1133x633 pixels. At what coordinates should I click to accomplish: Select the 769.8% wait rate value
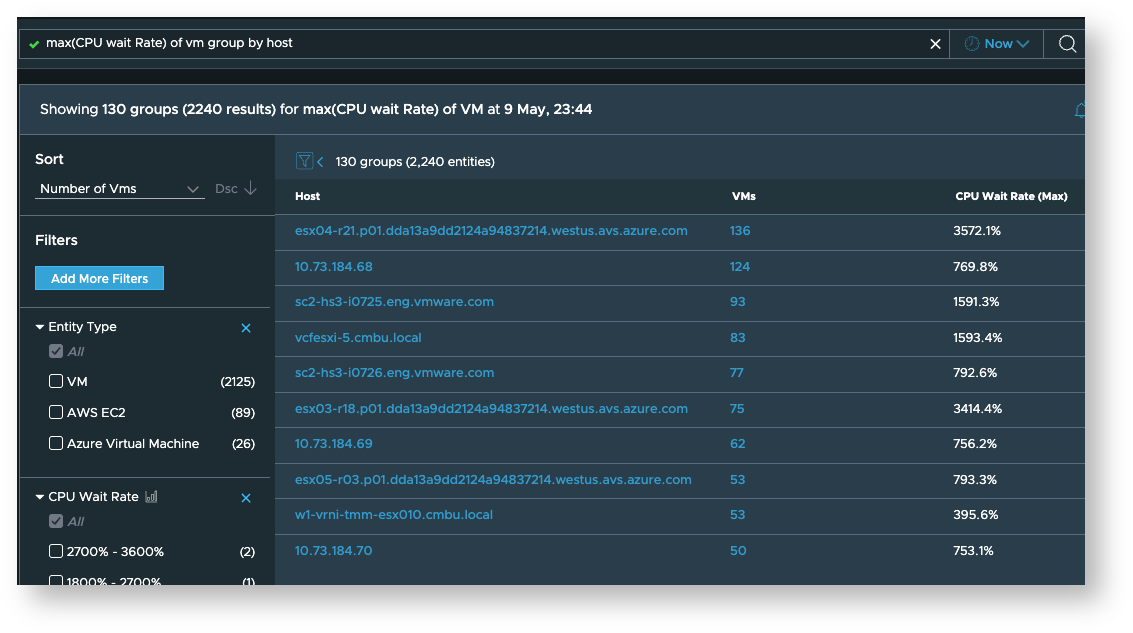click(975, 267)
